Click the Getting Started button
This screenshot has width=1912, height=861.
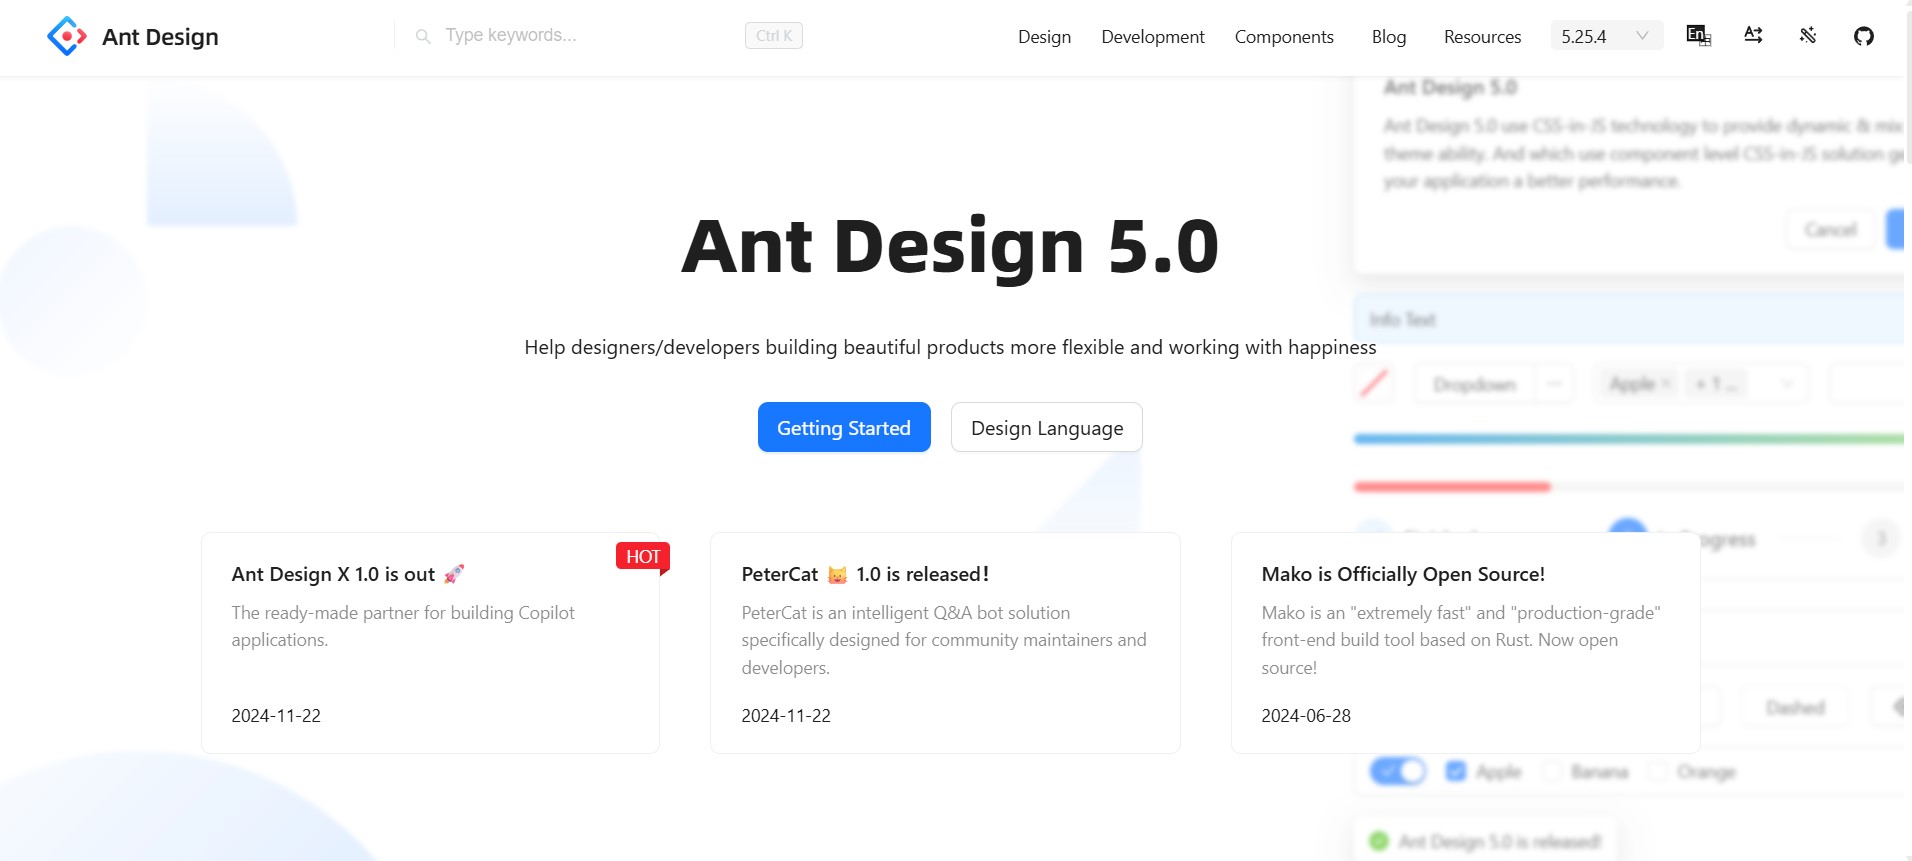844,427
